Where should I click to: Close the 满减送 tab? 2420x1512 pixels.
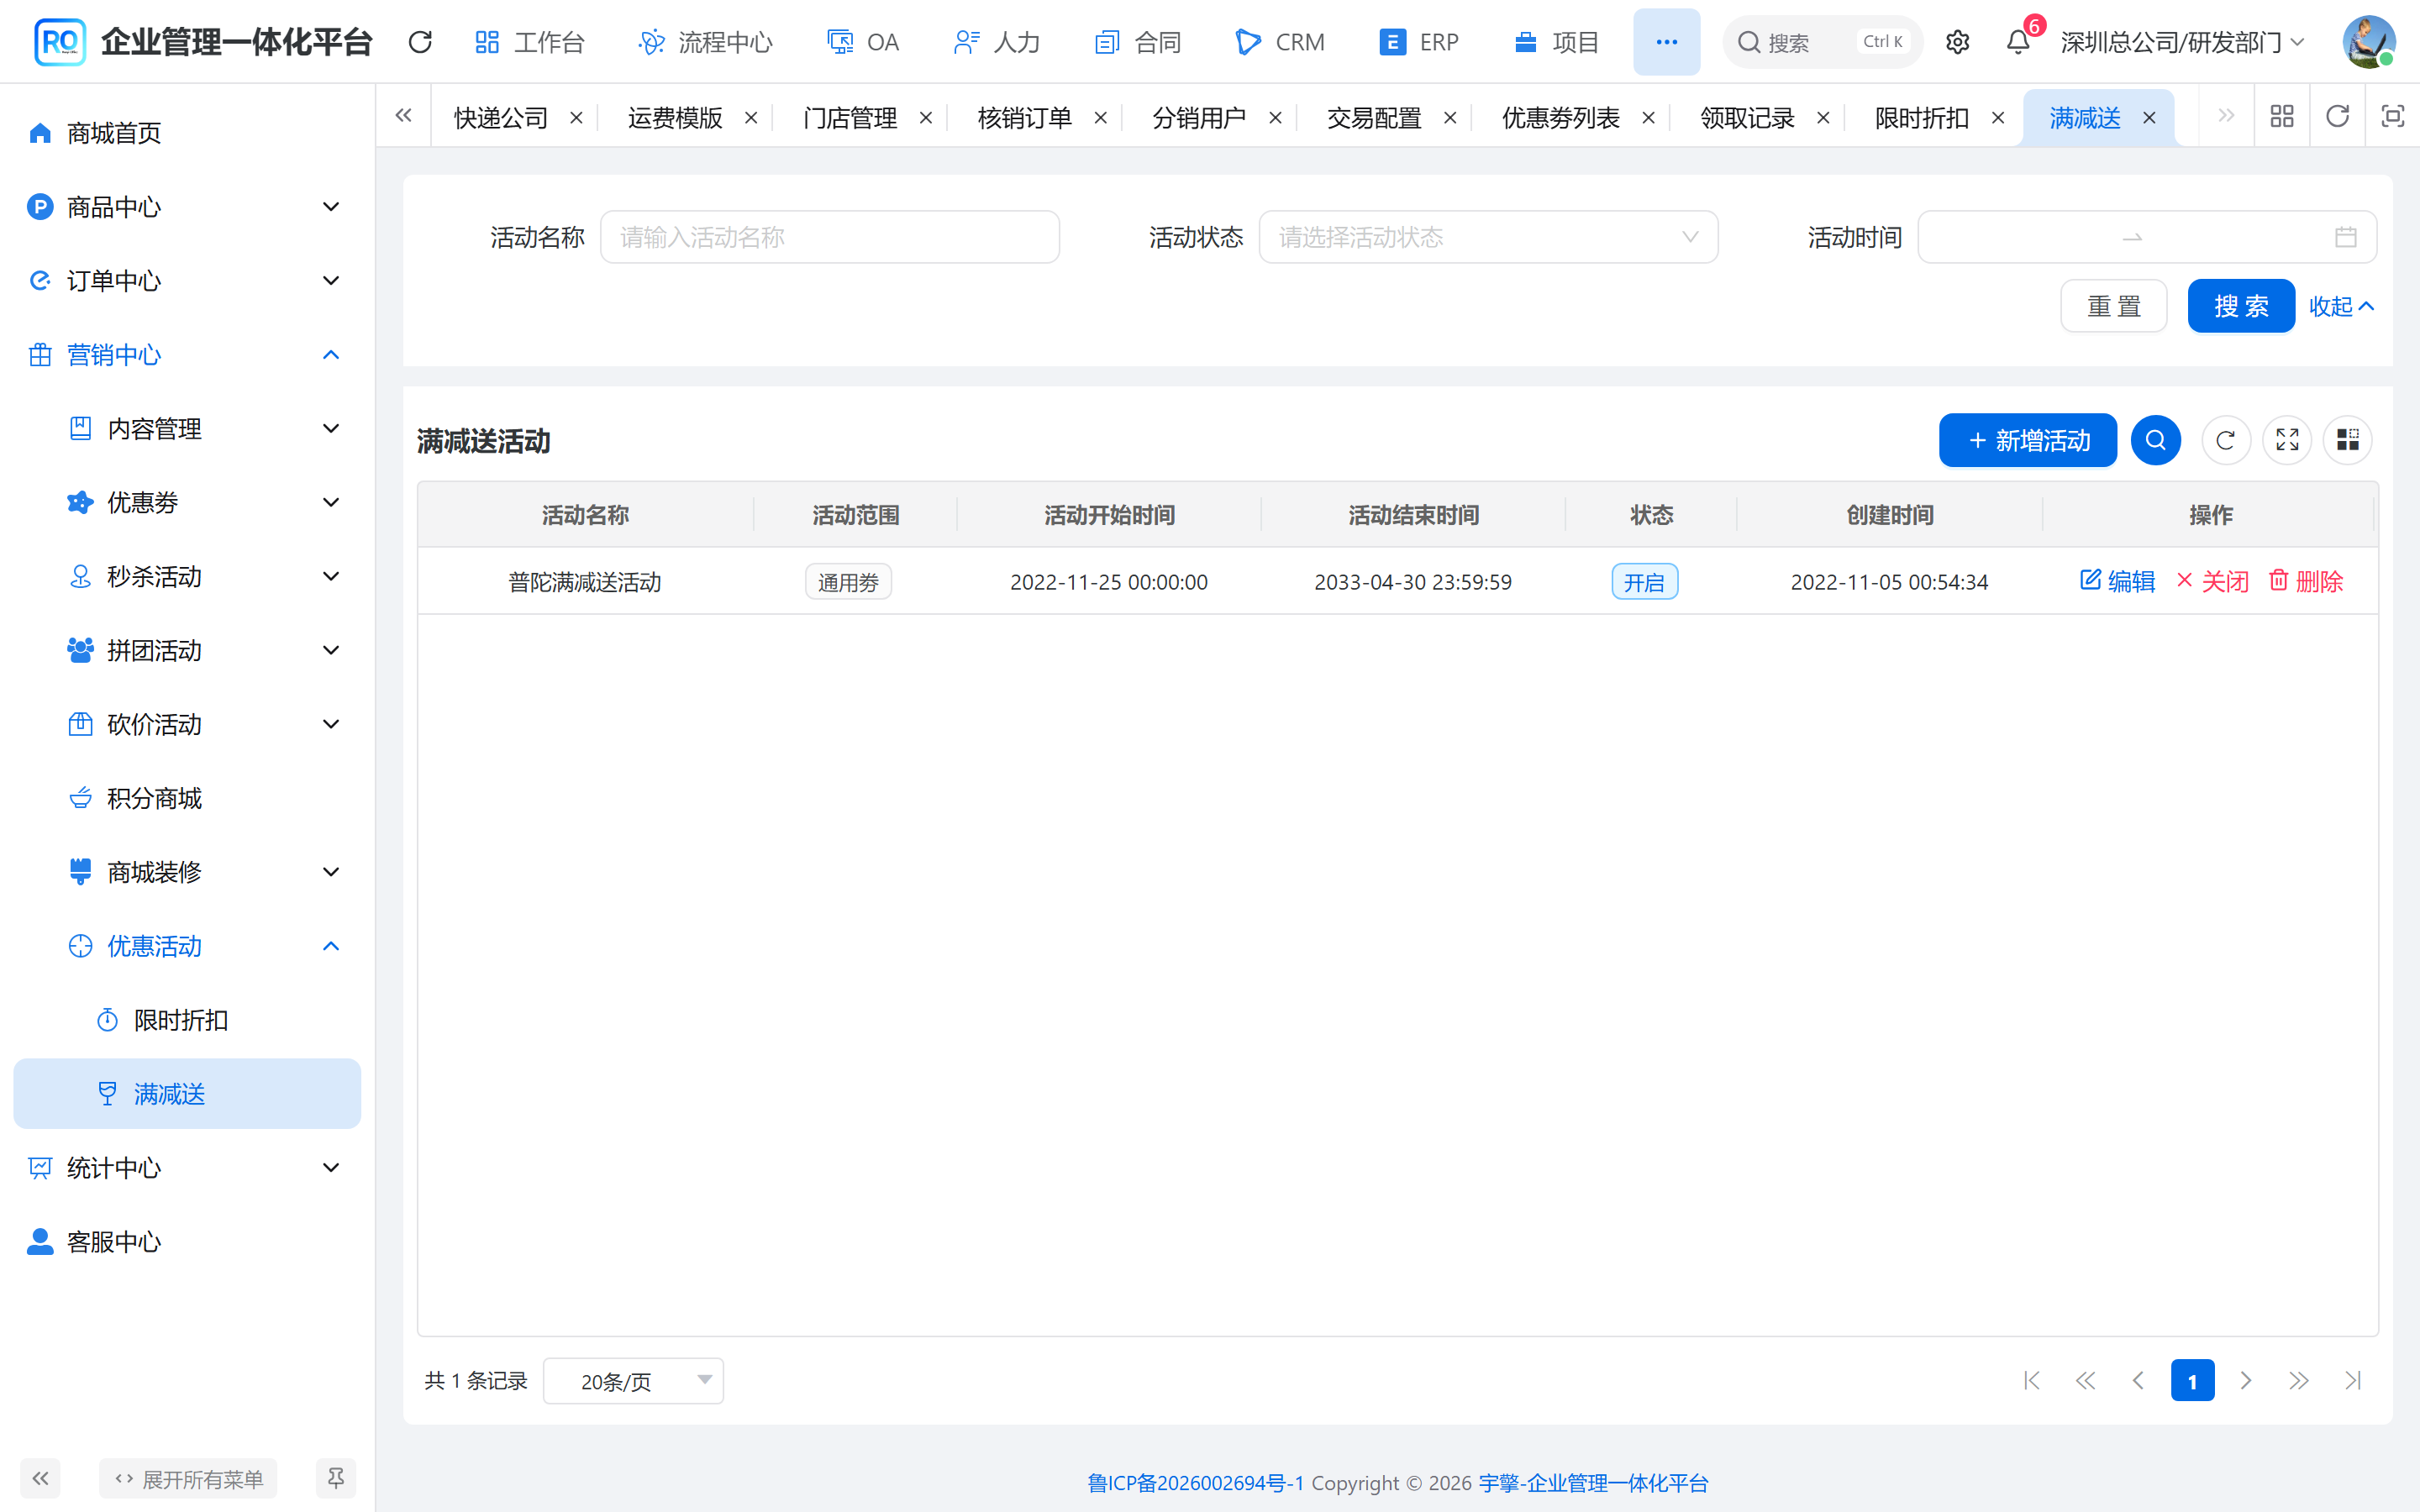point(2149,118)
